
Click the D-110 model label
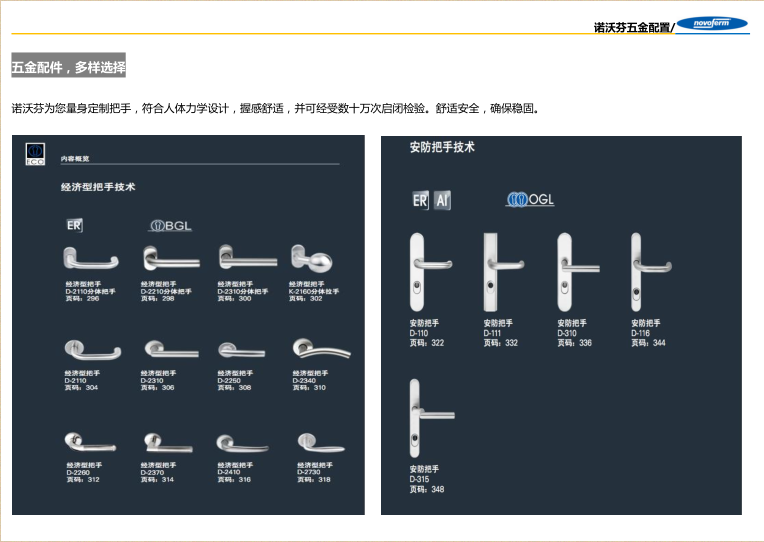click(419, 333)
